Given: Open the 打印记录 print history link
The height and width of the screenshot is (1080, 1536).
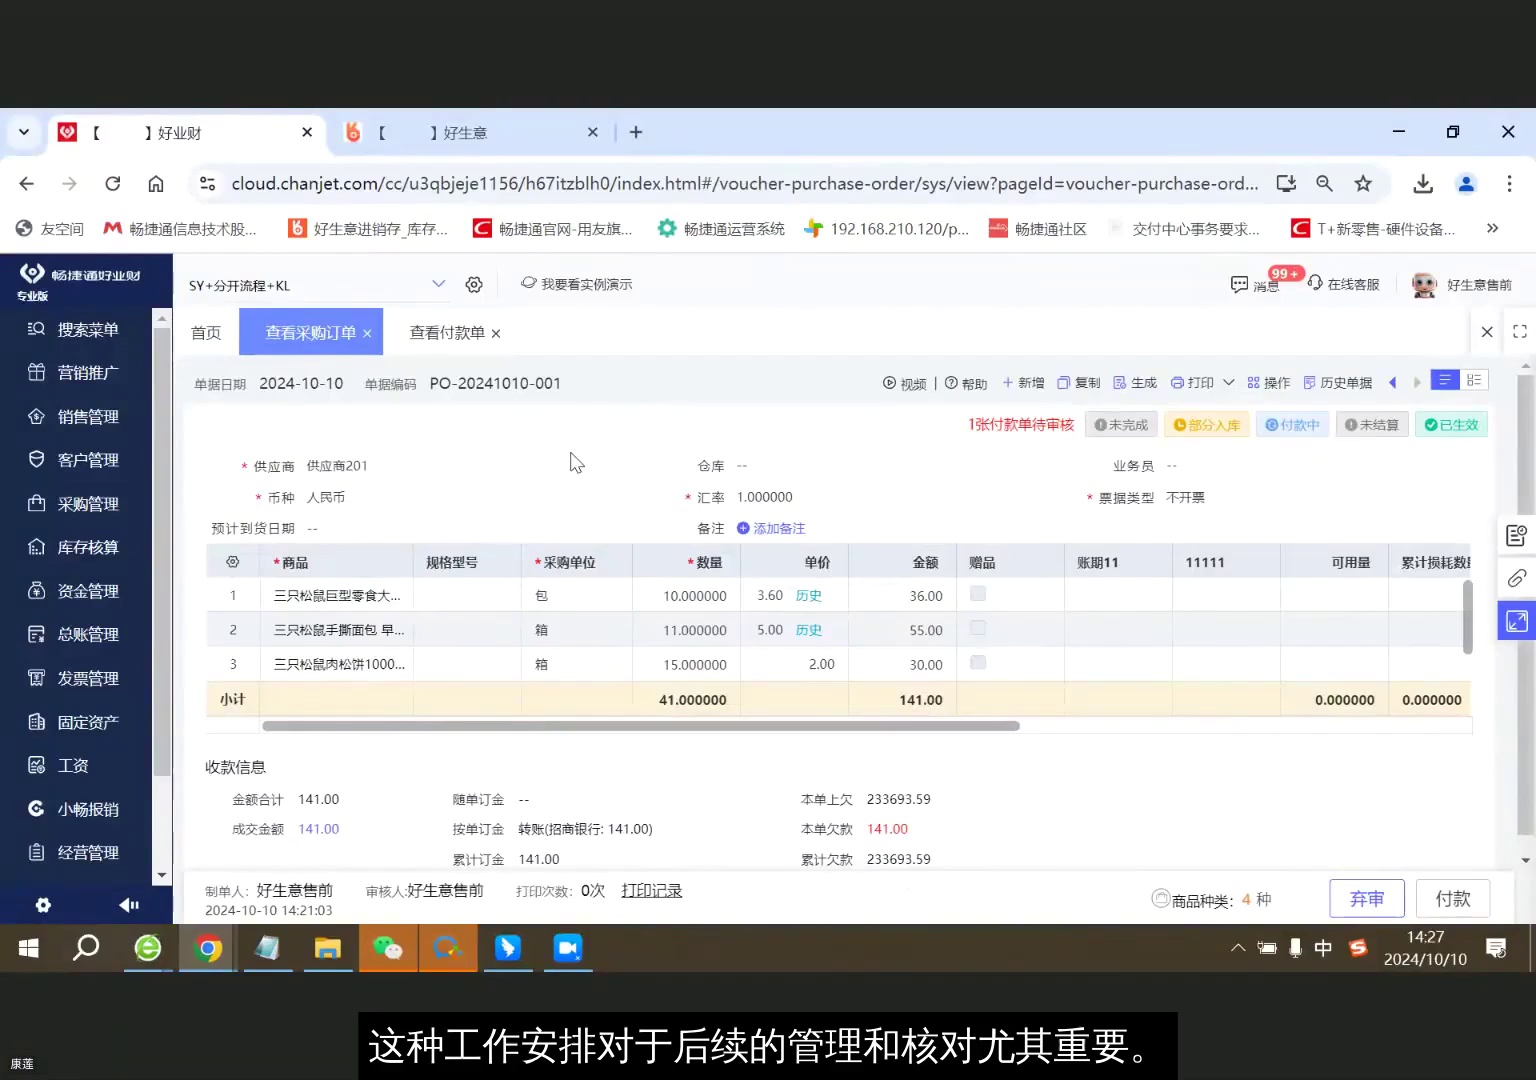Looking at the screenshot, I should [651, 890].
